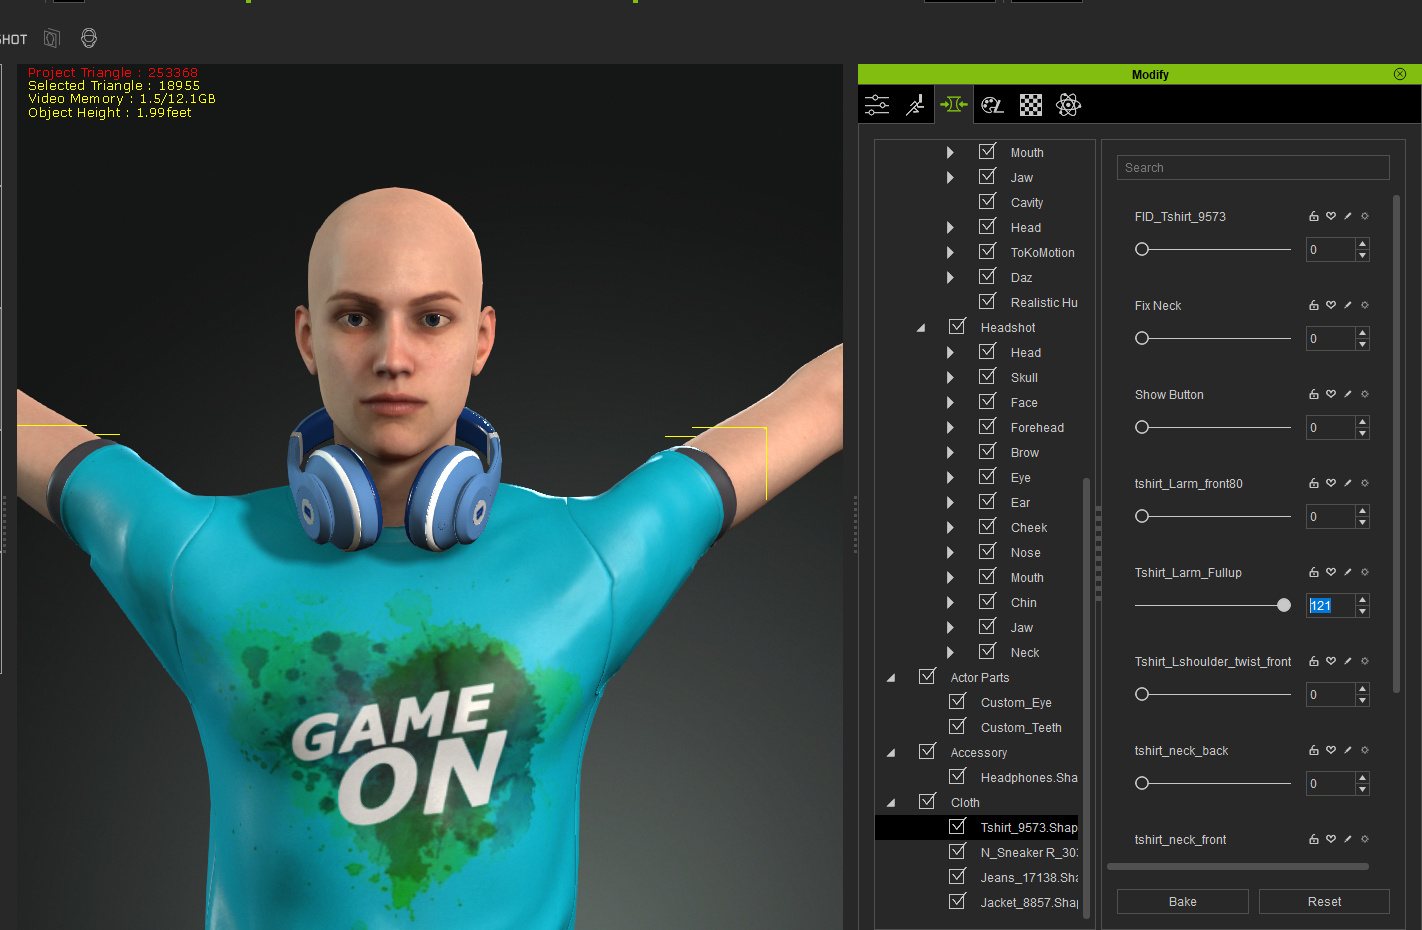Image resolution: width=1422 pixels, height=930 pixels.
Task: Favorite the FID_Tshirt_9573 morph
Action: (1331, 216)
